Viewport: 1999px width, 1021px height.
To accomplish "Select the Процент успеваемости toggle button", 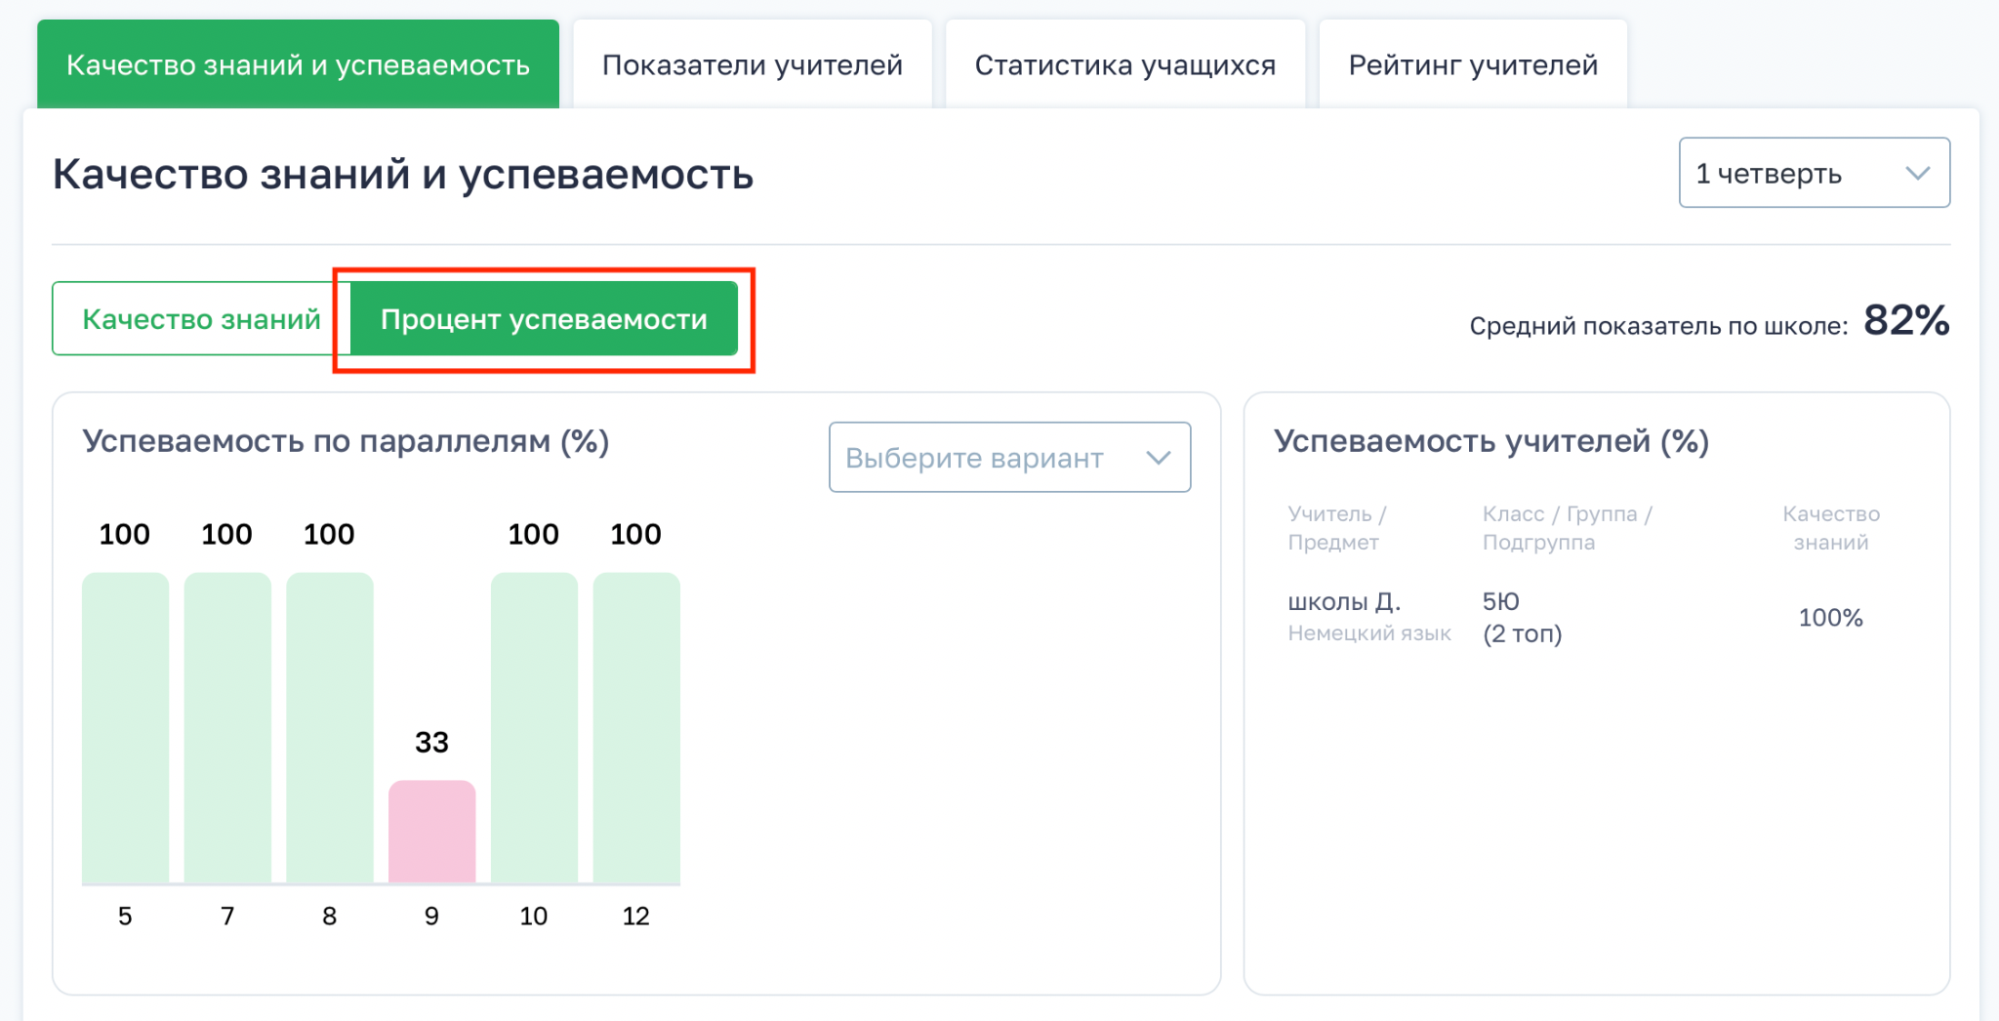I will pyautogui.click(x=543, y=319).
